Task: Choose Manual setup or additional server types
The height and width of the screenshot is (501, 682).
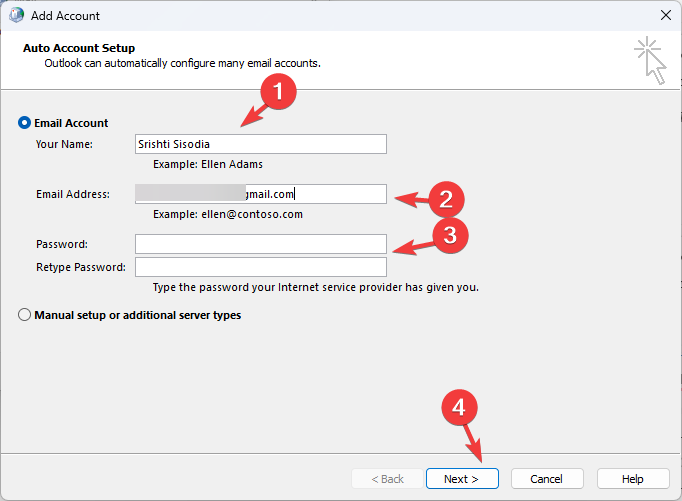Action: coord(25,315)
